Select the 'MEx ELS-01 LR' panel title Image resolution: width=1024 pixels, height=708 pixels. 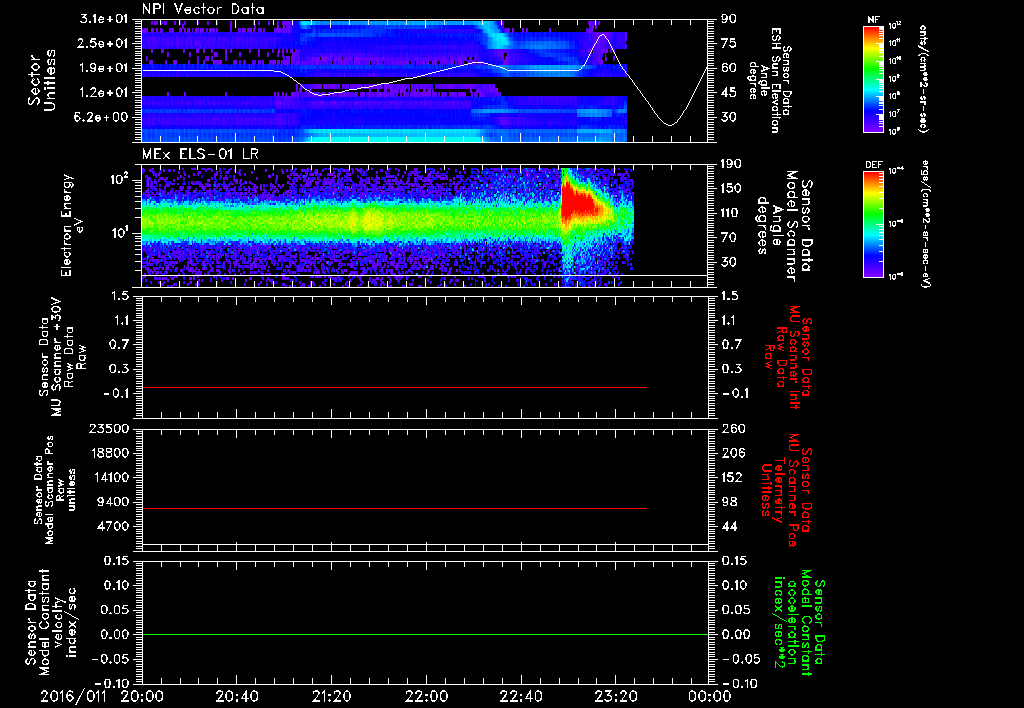200,155
